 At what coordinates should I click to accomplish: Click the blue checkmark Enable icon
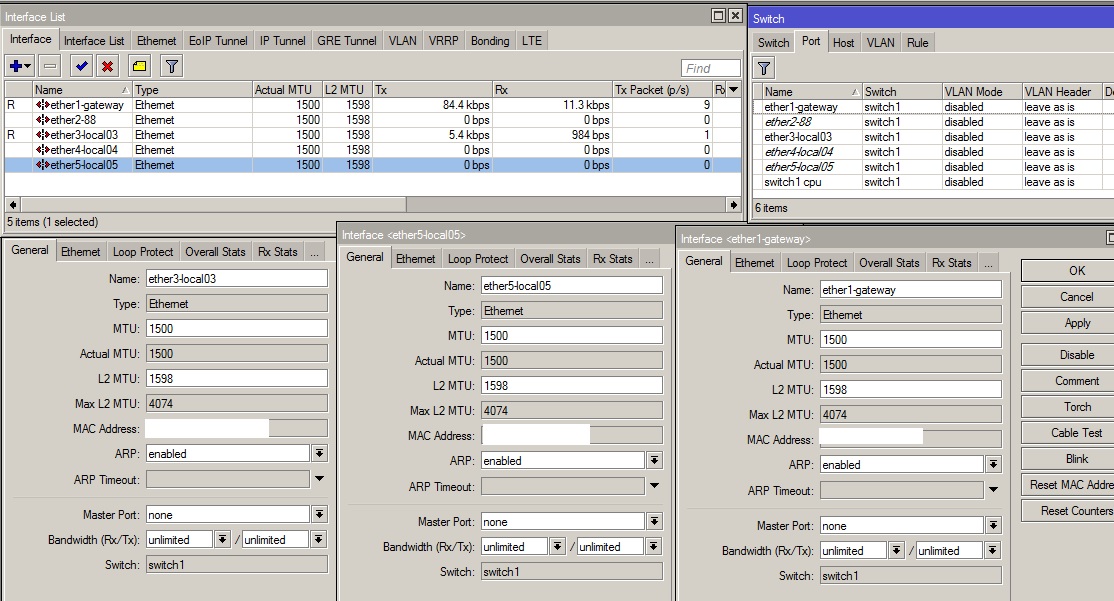(x=82, y=66)
